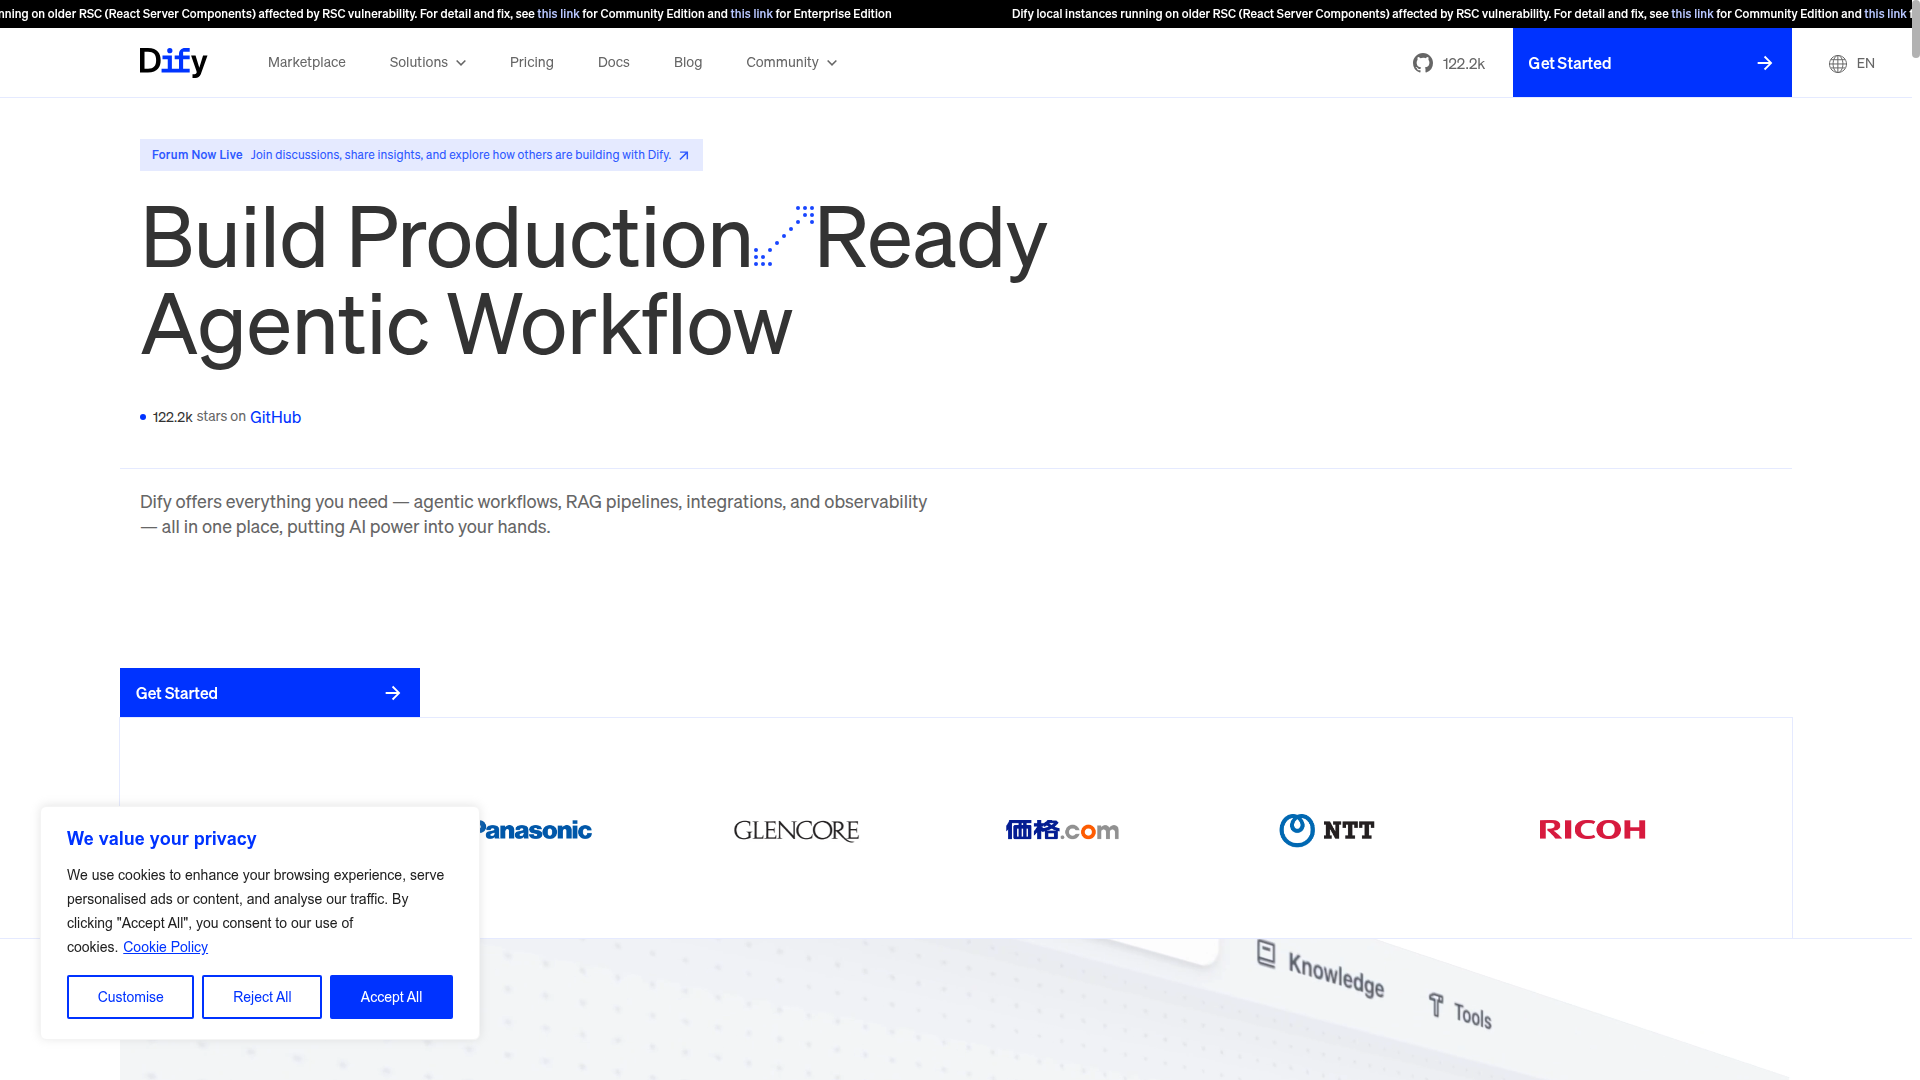Click the Dify logo in header
Screen dimensions: 1920x1080
click(173, 62)
